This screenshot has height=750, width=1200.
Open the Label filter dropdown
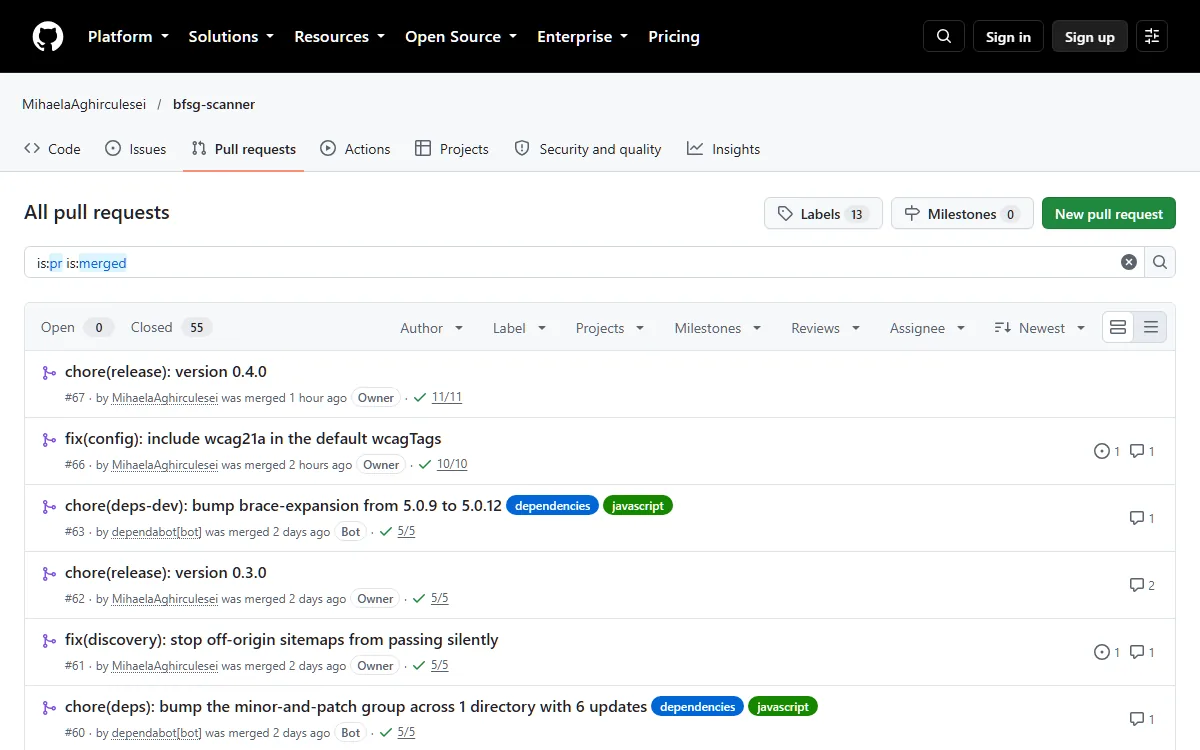[x=520, y=328]
